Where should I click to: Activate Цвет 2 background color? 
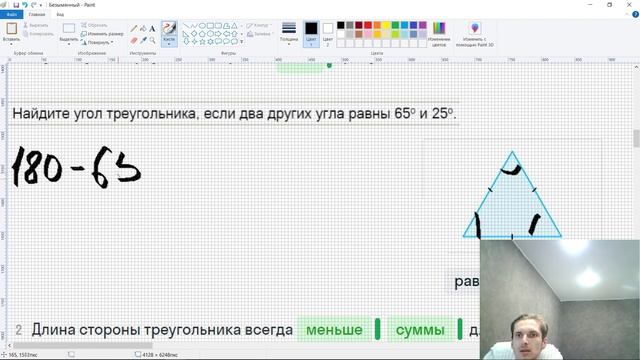click(328, 33)
